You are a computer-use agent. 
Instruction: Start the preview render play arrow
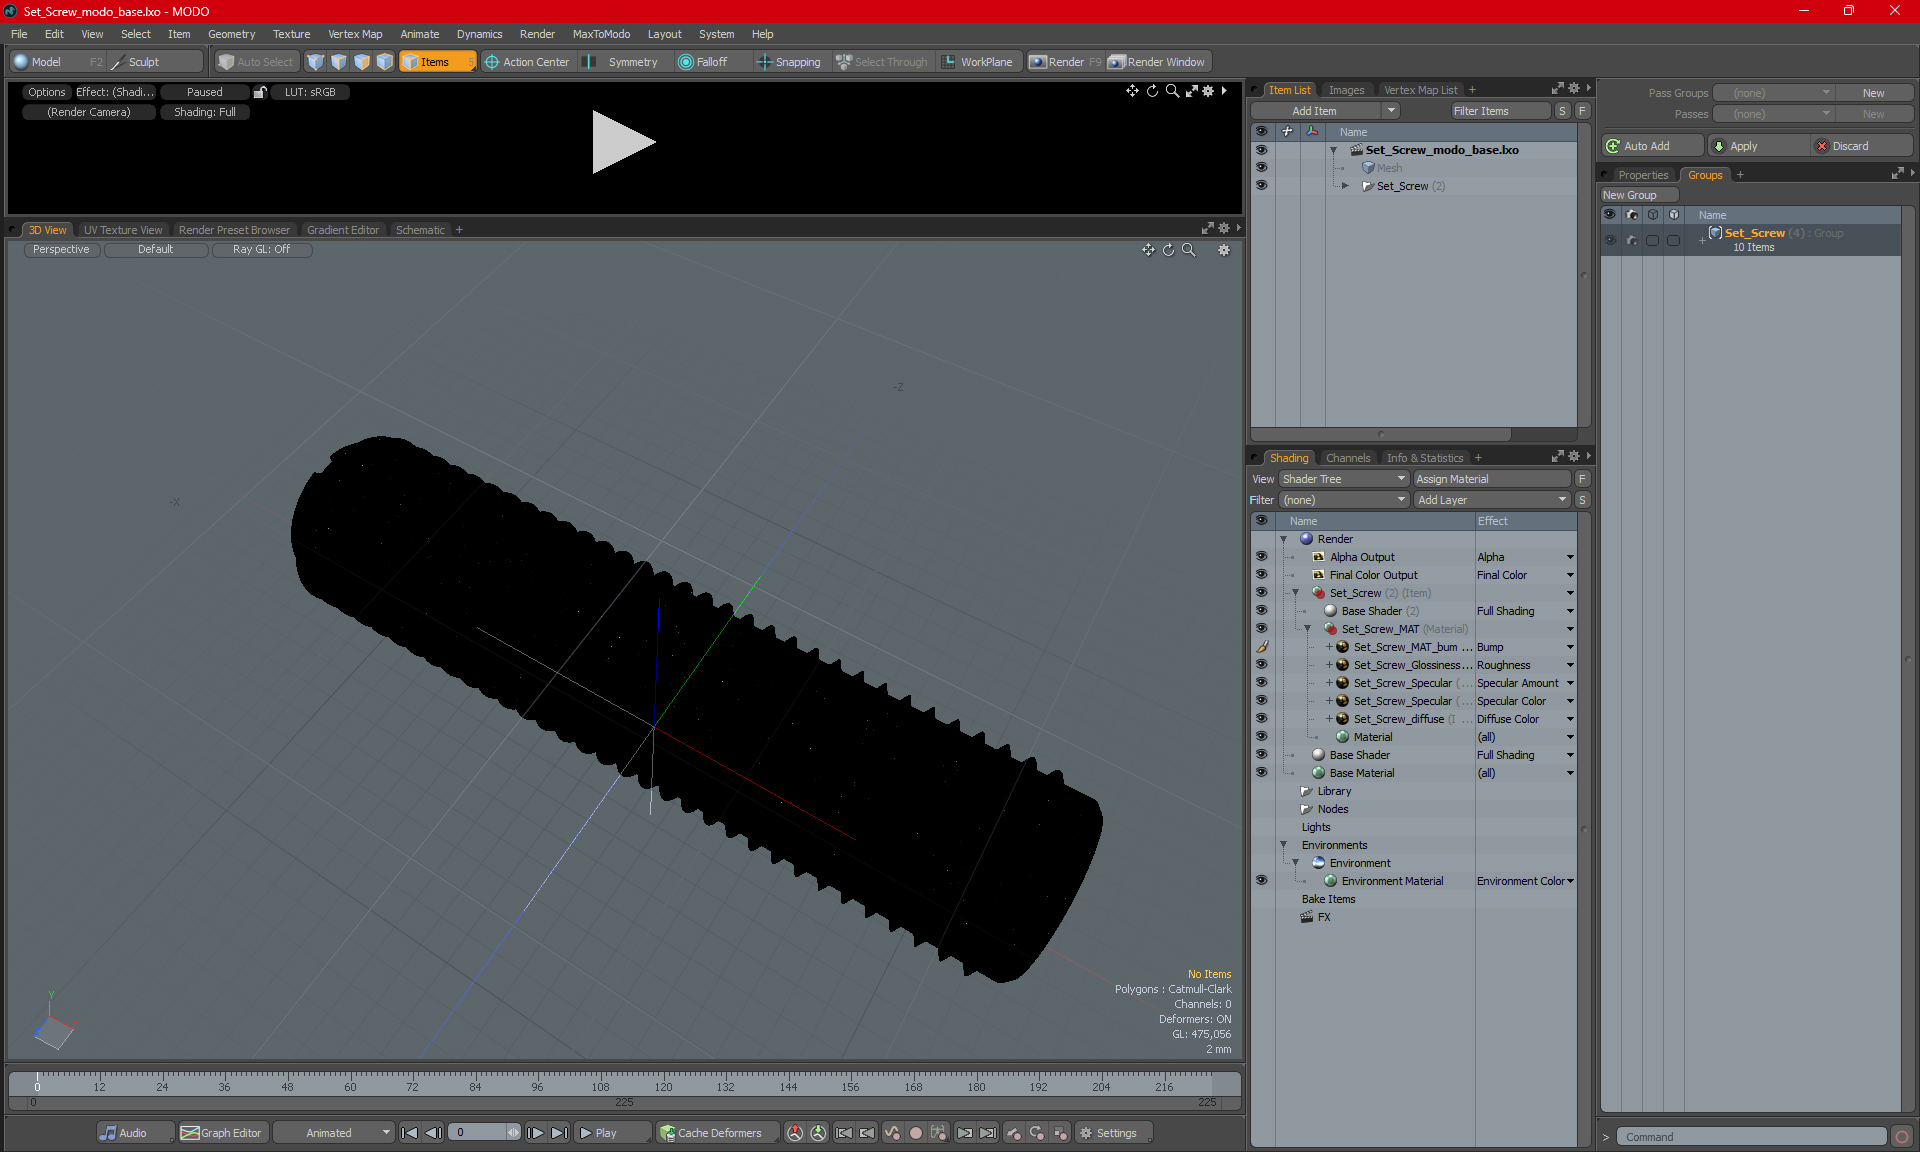coord(622,142)
